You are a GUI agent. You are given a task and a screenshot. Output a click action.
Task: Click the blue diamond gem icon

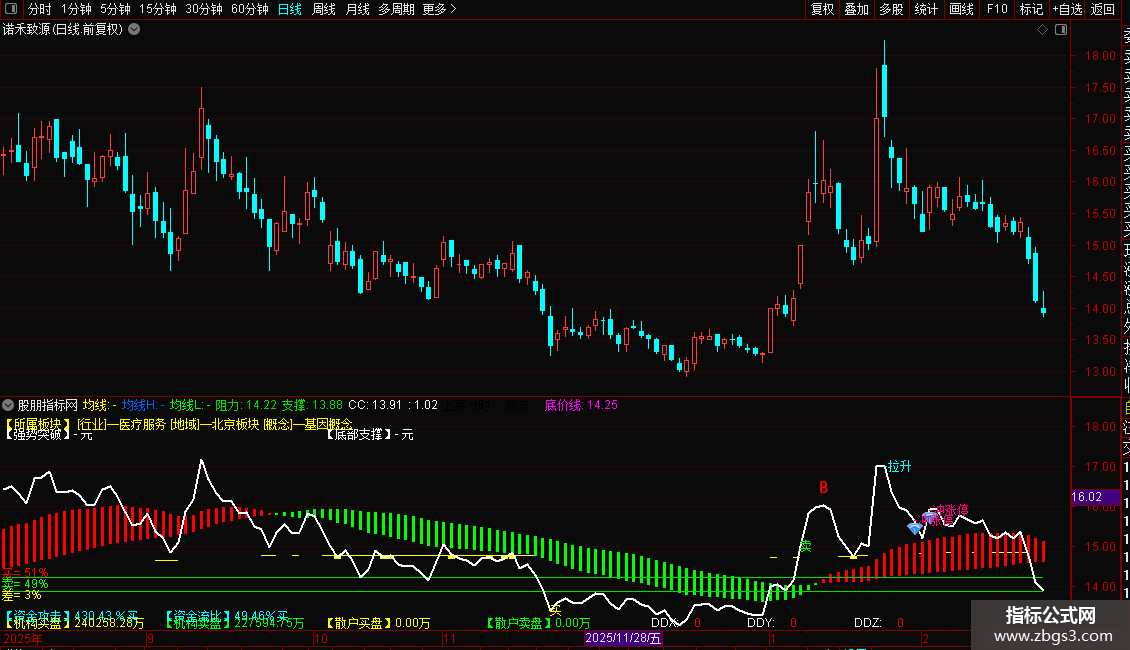click(x=915, y=528)
